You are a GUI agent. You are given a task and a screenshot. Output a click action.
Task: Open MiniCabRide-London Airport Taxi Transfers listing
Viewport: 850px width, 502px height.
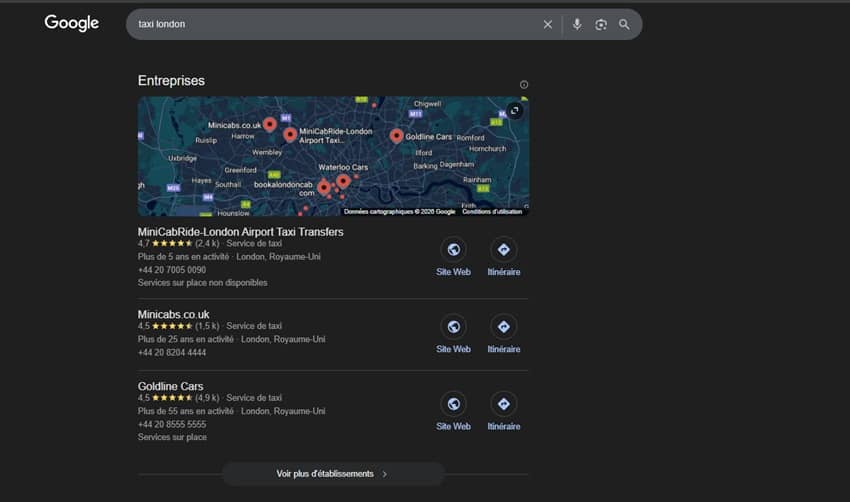(x=240, y=231)
